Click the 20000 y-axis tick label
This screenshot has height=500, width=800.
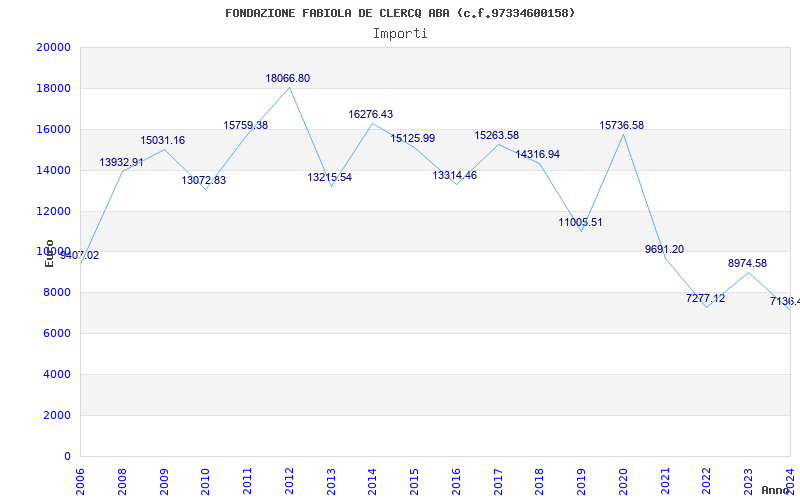53,47
